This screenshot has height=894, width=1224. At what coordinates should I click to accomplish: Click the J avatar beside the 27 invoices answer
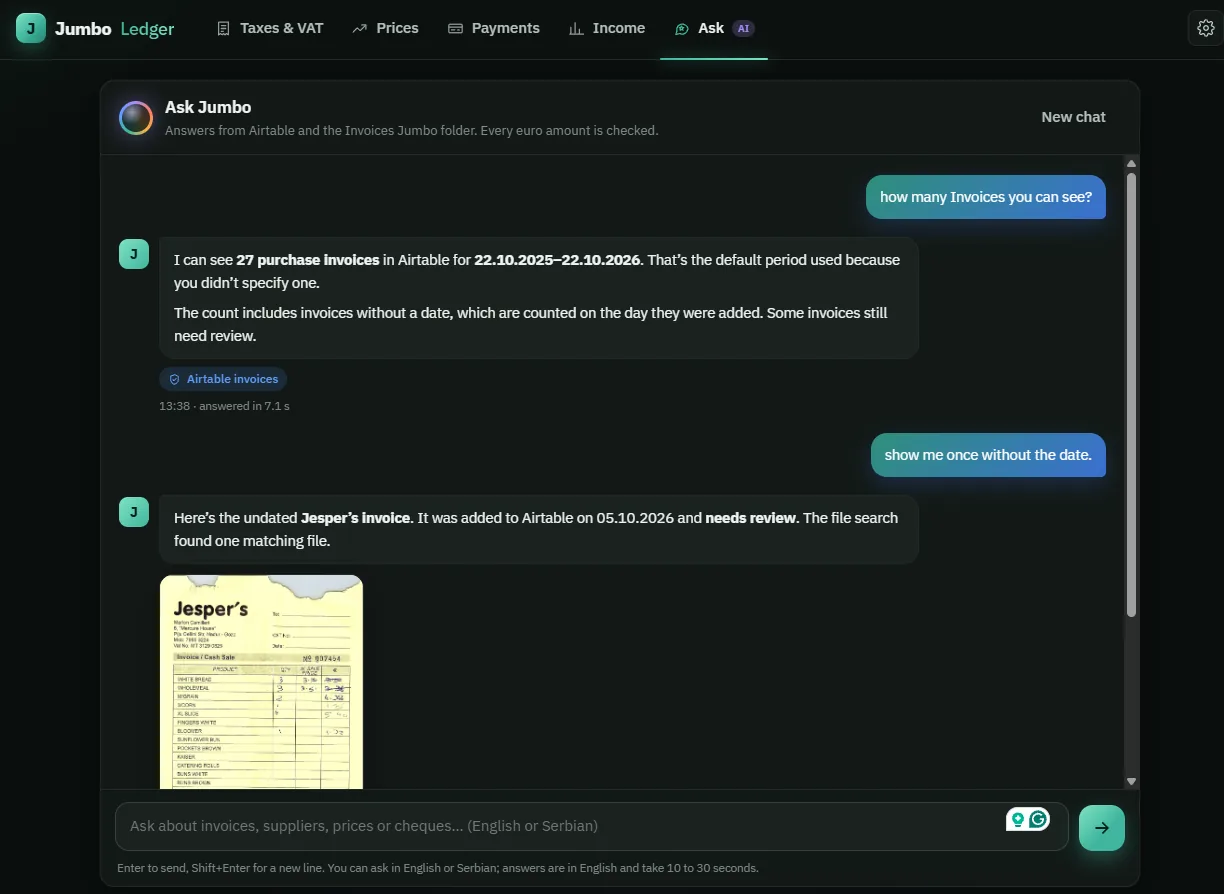tap(134, 254)
